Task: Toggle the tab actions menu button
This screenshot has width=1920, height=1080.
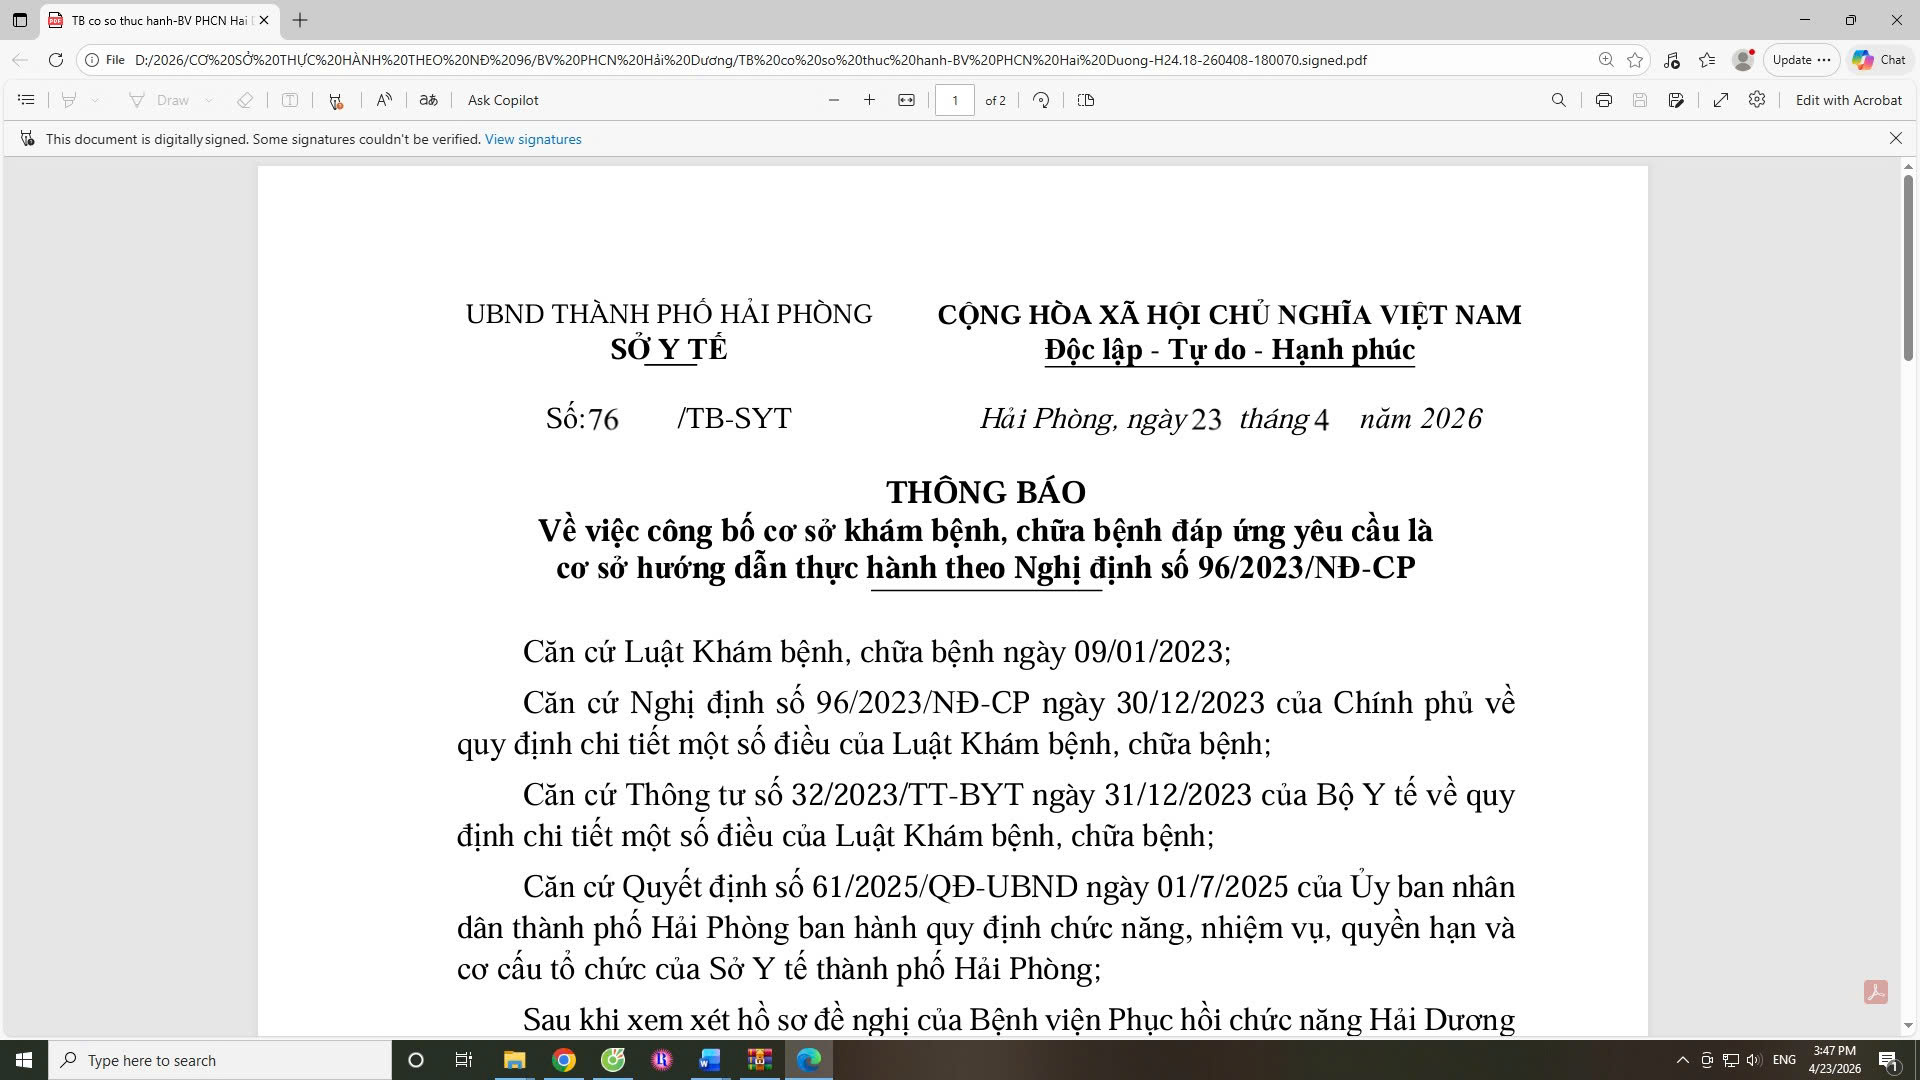Action: tap(19, 20)
